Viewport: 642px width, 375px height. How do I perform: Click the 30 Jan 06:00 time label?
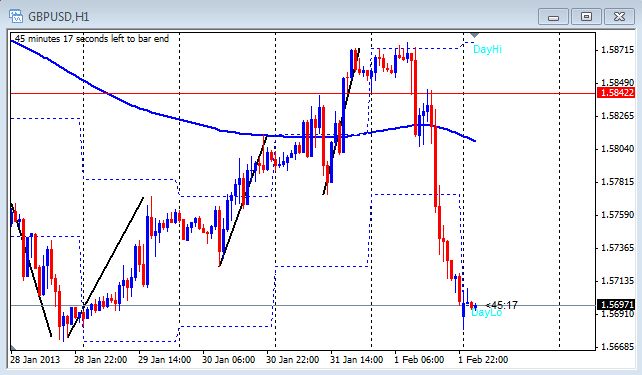(228, 360)
